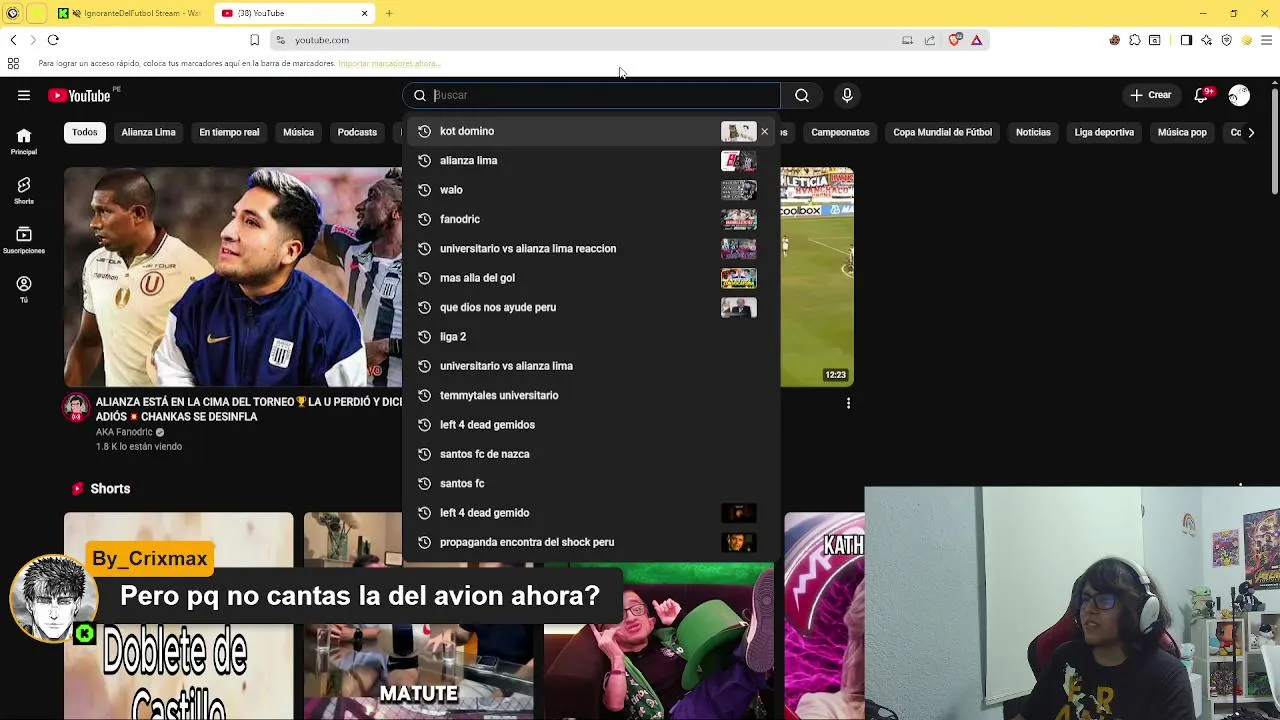Open the Brave VPN shield icon
Viewport: 1280px width, 720px height.
tap(1227, 40)
